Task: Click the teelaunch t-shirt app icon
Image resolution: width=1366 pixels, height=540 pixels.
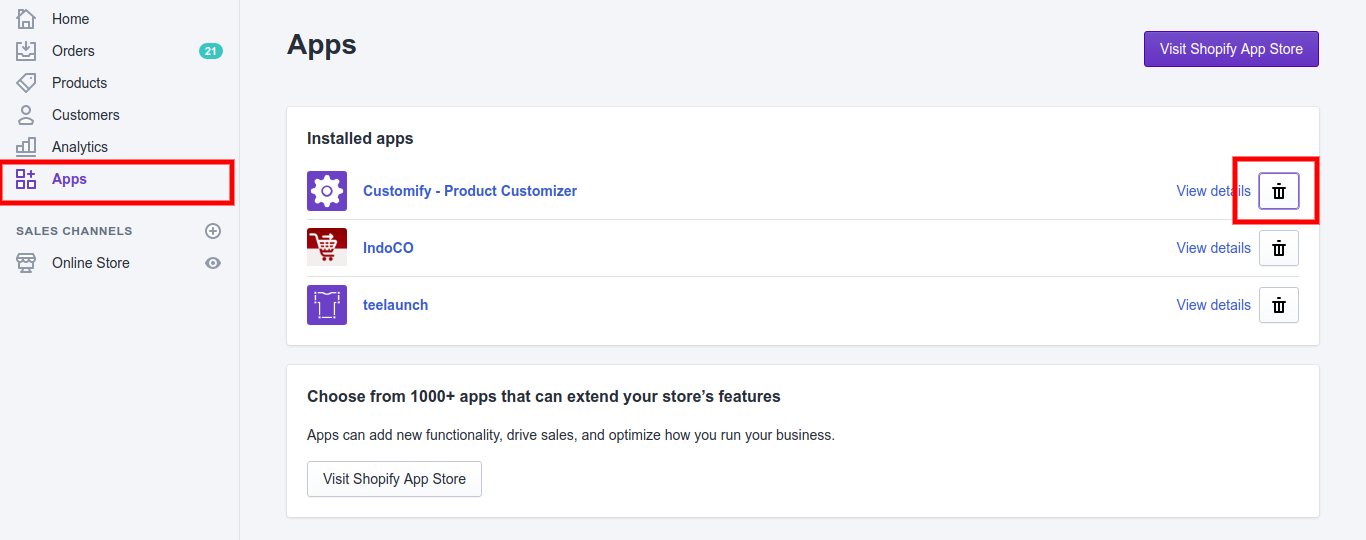Action: click(327, 305)
